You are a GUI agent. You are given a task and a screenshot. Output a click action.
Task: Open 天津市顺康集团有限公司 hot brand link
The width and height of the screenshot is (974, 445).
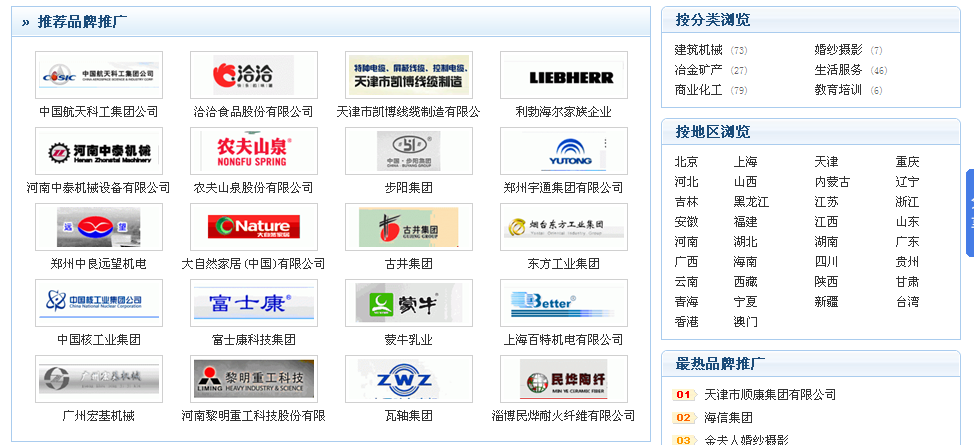coord(770,395)
